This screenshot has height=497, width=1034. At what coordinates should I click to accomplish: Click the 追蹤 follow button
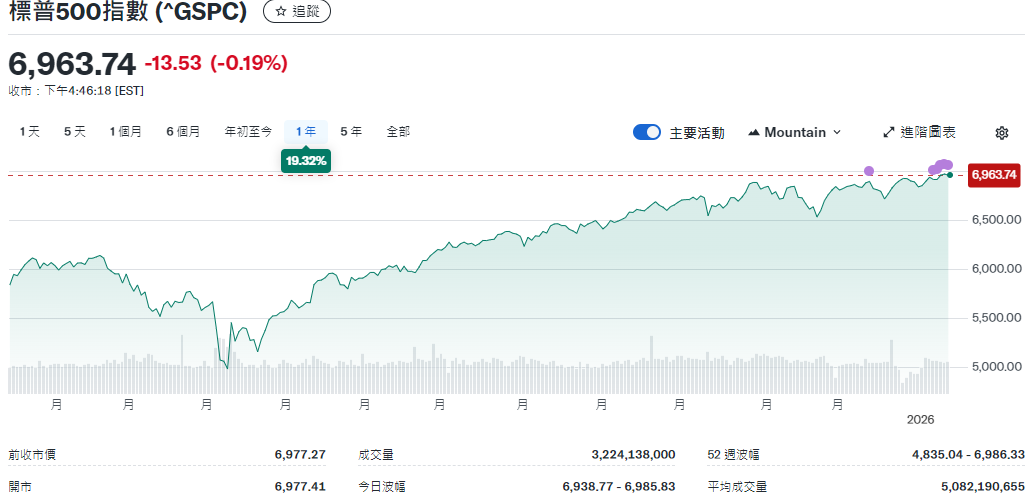tap(297, 11)
